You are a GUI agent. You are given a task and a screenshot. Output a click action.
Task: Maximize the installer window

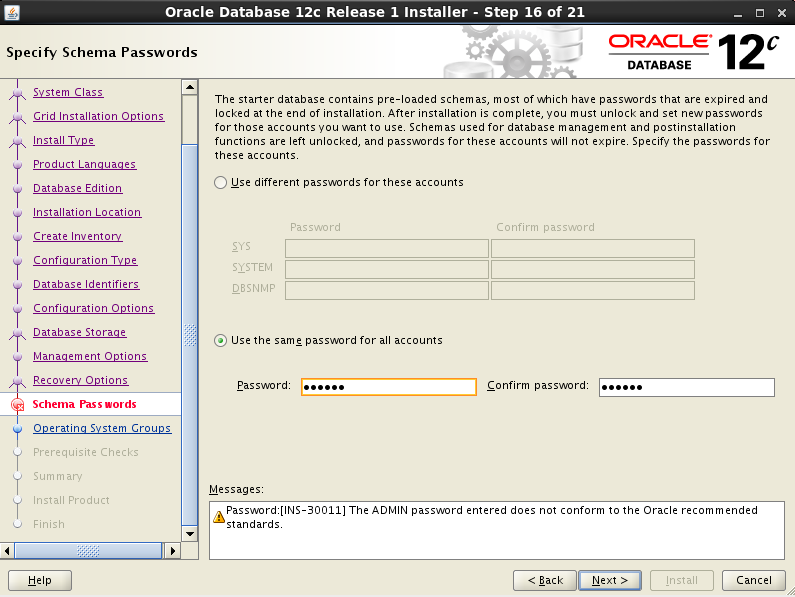pyautogui.click(x=760, y=13)
